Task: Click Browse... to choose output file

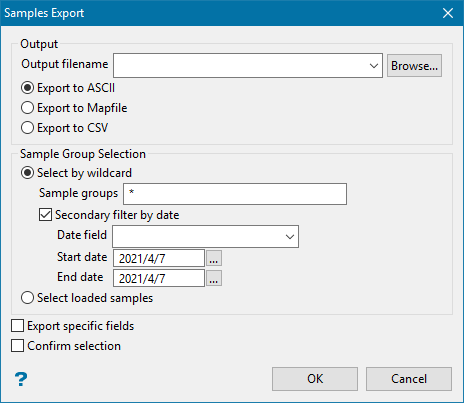Action: click(414, 66)
